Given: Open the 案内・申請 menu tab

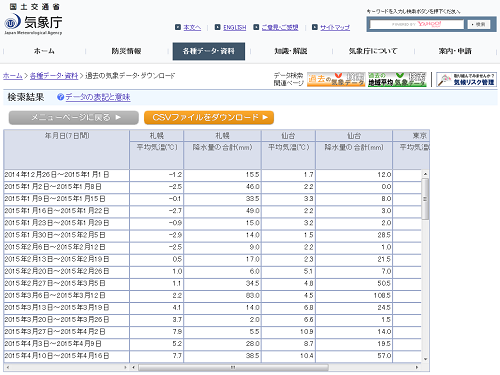Looking at the screenshot, I should pyautogui.click(x=455, y=51).
